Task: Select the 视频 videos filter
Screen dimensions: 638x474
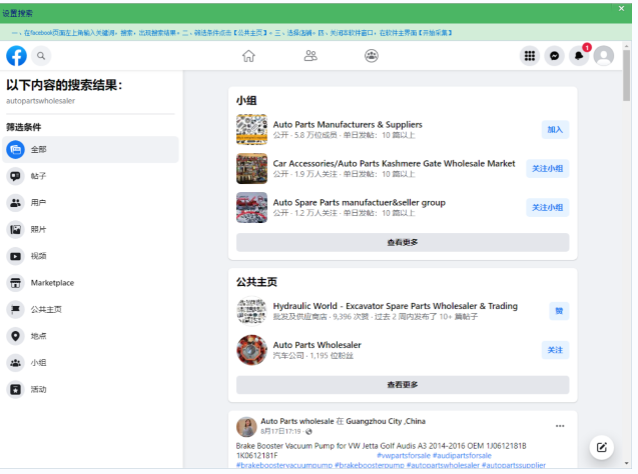Action: click(90, 256)
